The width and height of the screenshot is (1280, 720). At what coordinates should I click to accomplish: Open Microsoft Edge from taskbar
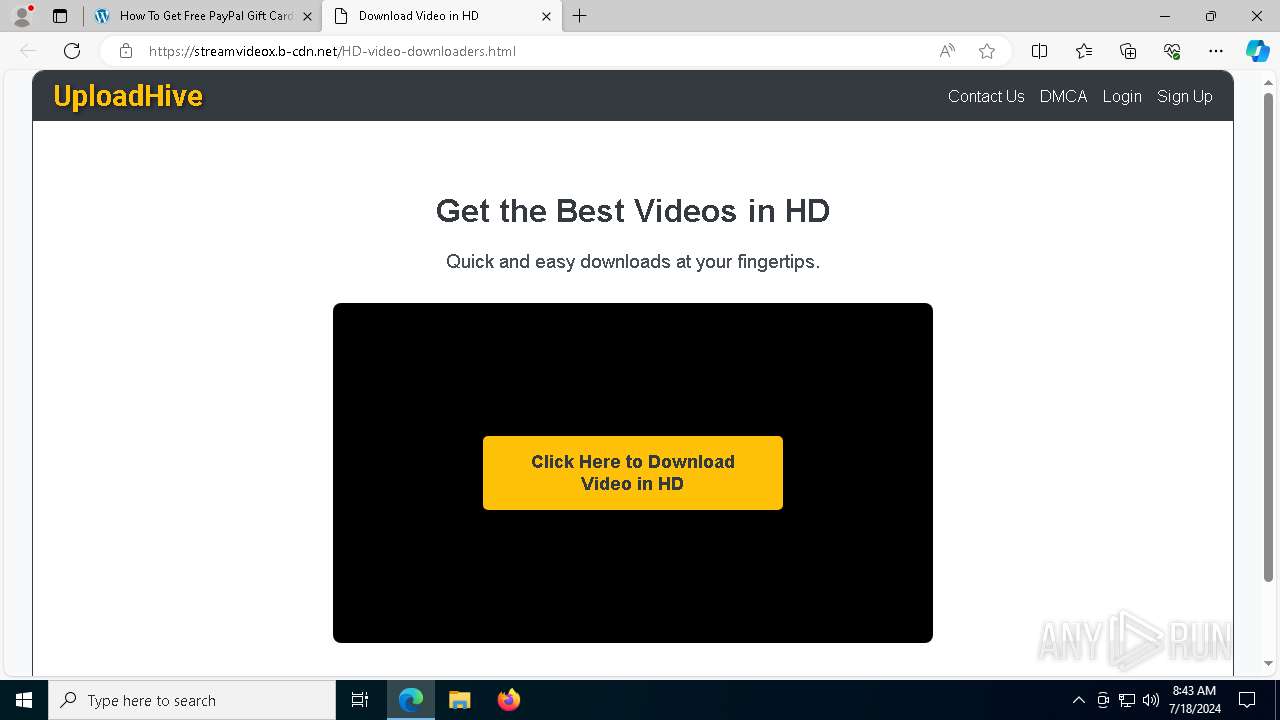click(x=411, y=700)
